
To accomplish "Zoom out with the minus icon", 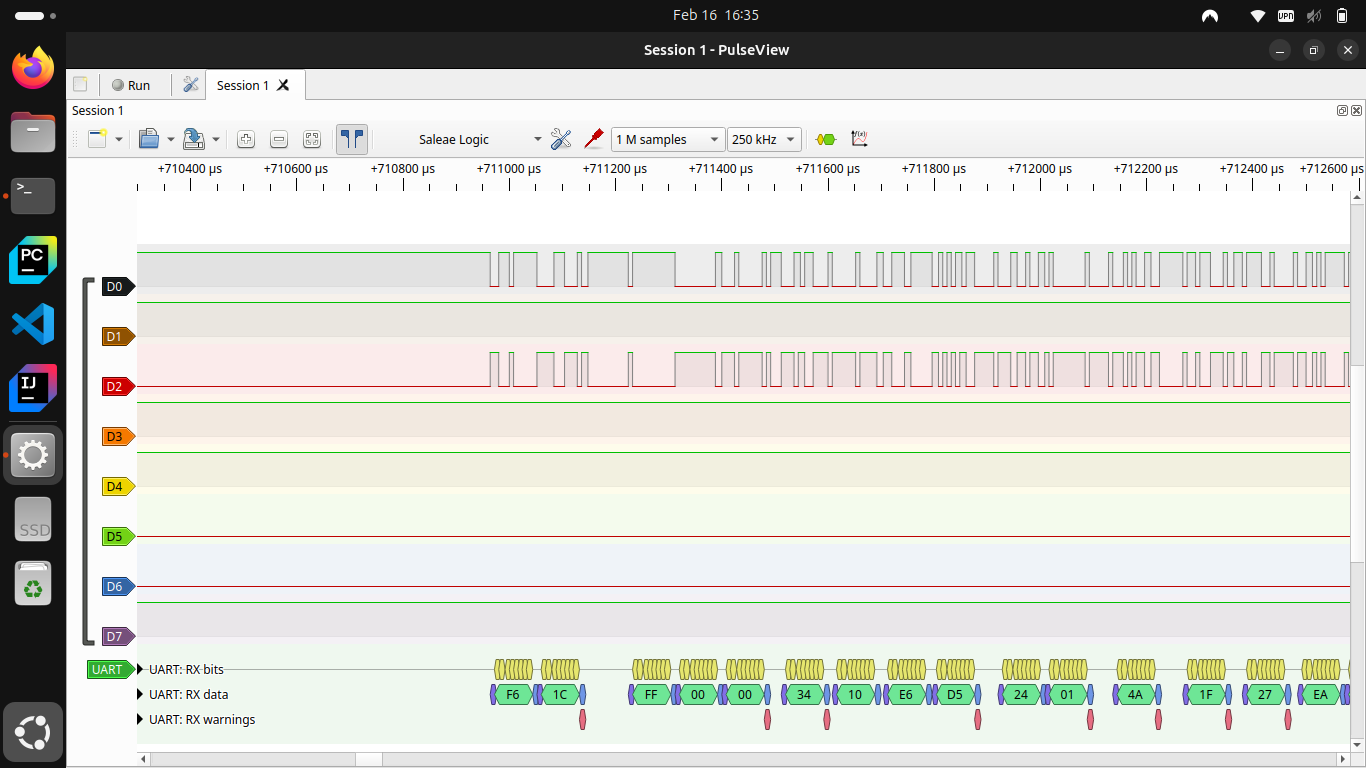I will point(279,139).
